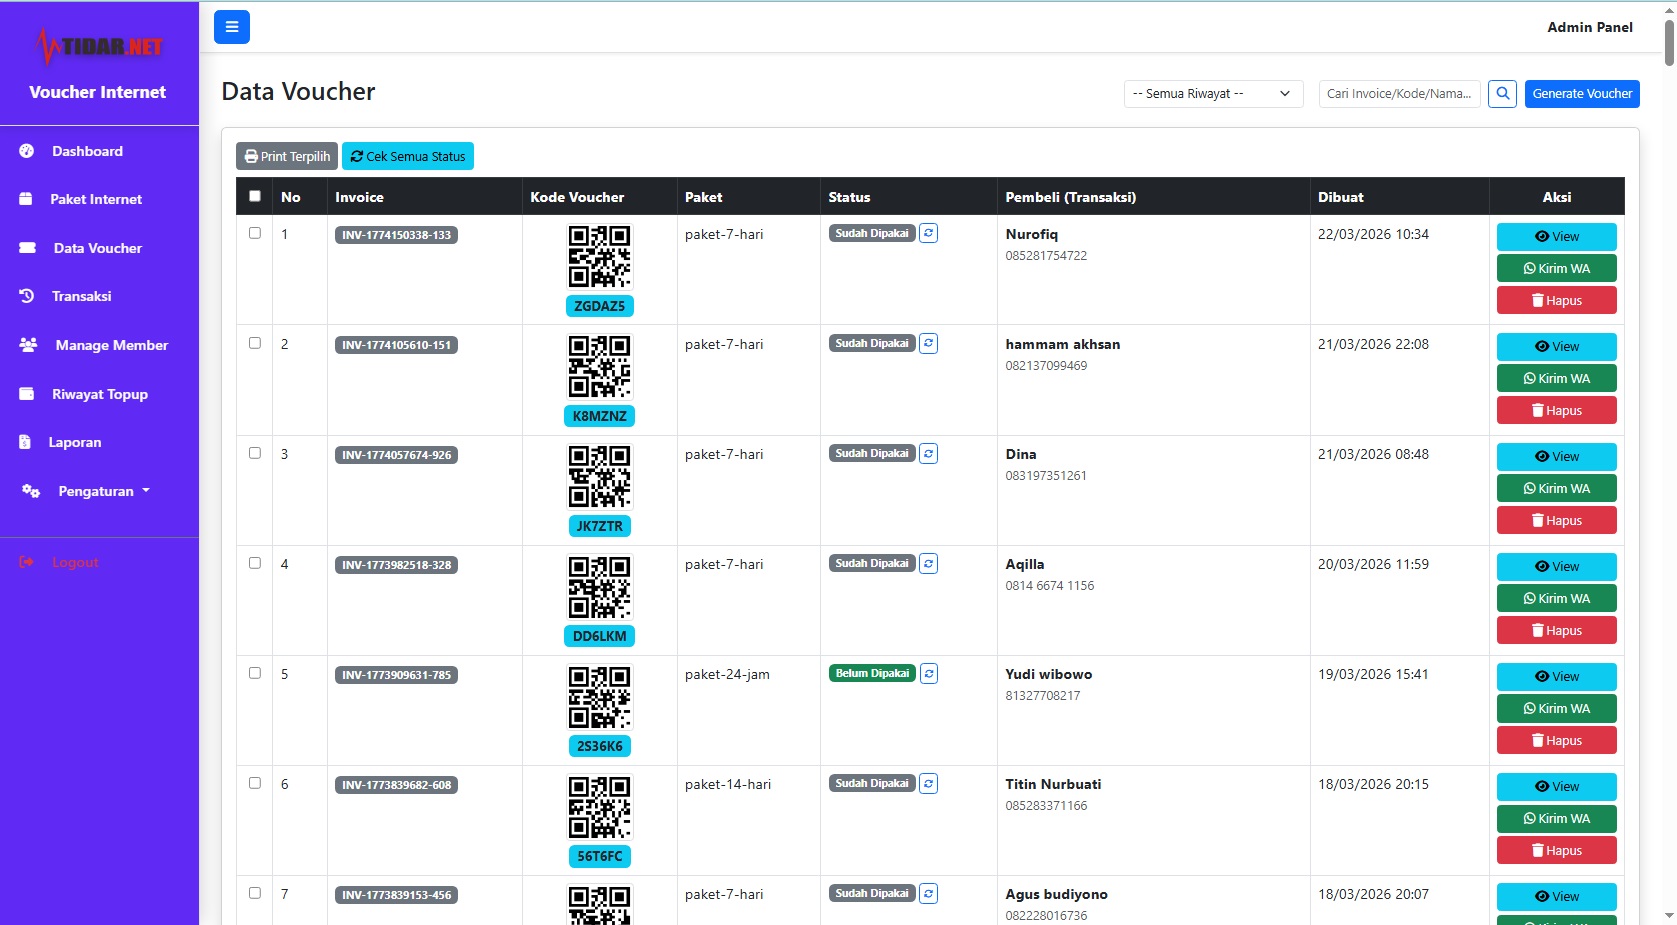Screen dimensions: 1677x925
Task: Delete Dina's voucher with Hapus
Action: [x=1556, y=521]
